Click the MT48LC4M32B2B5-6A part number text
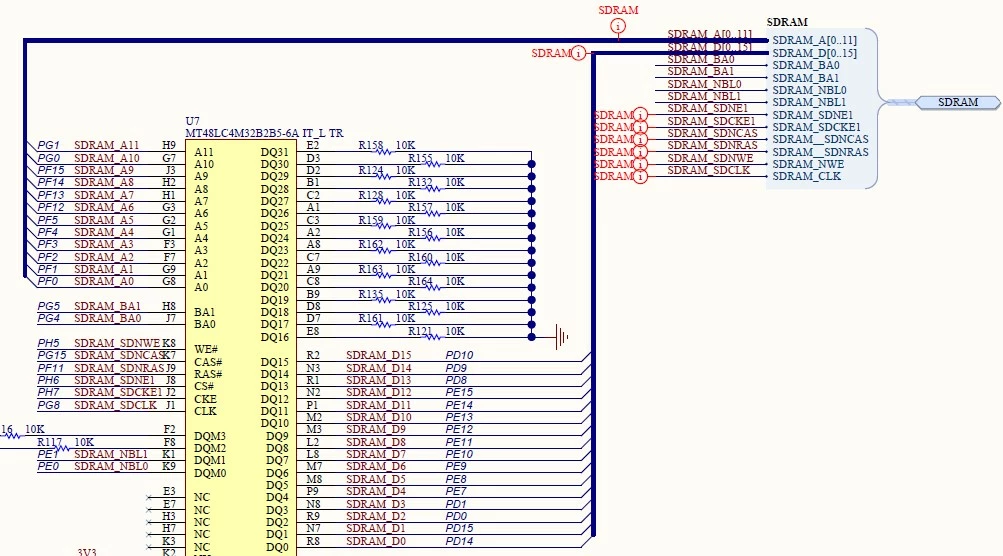The width and height of the screenshot is (1003, 556). click(x=264, y=133)
